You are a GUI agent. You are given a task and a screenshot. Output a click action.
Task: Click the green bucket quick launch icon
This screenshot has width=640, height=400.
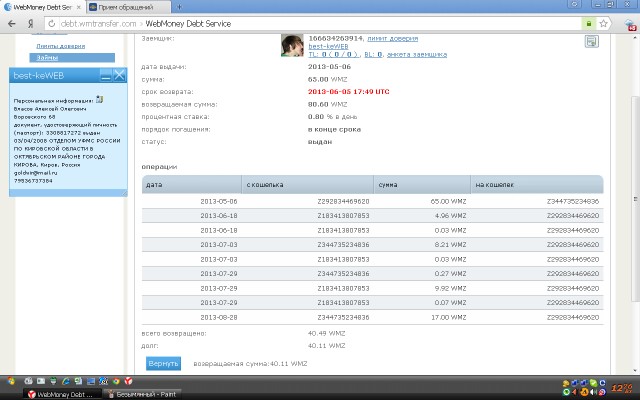point(53,381)
